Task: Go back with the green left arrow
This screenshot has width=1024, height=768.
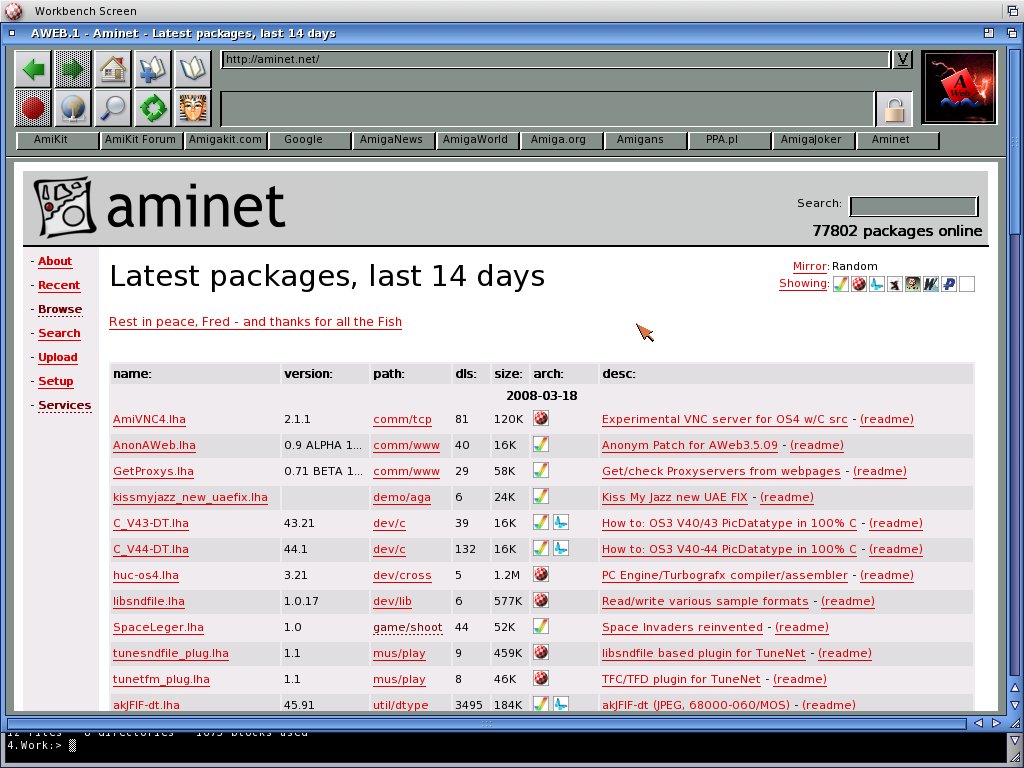Action: (x=33, y=69)
